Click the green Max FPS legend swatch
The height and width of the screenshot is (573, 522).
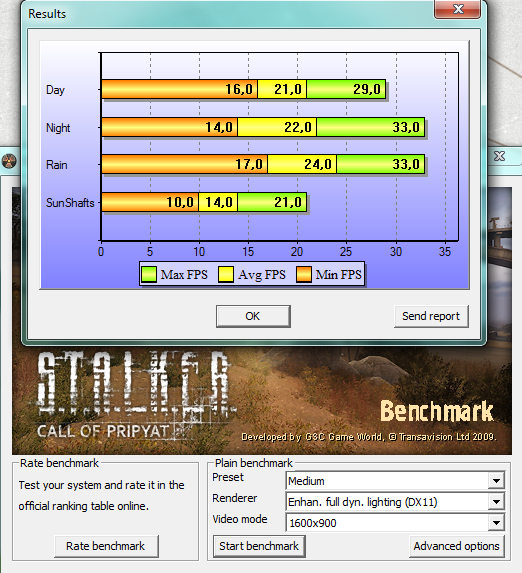coord(149,274)
